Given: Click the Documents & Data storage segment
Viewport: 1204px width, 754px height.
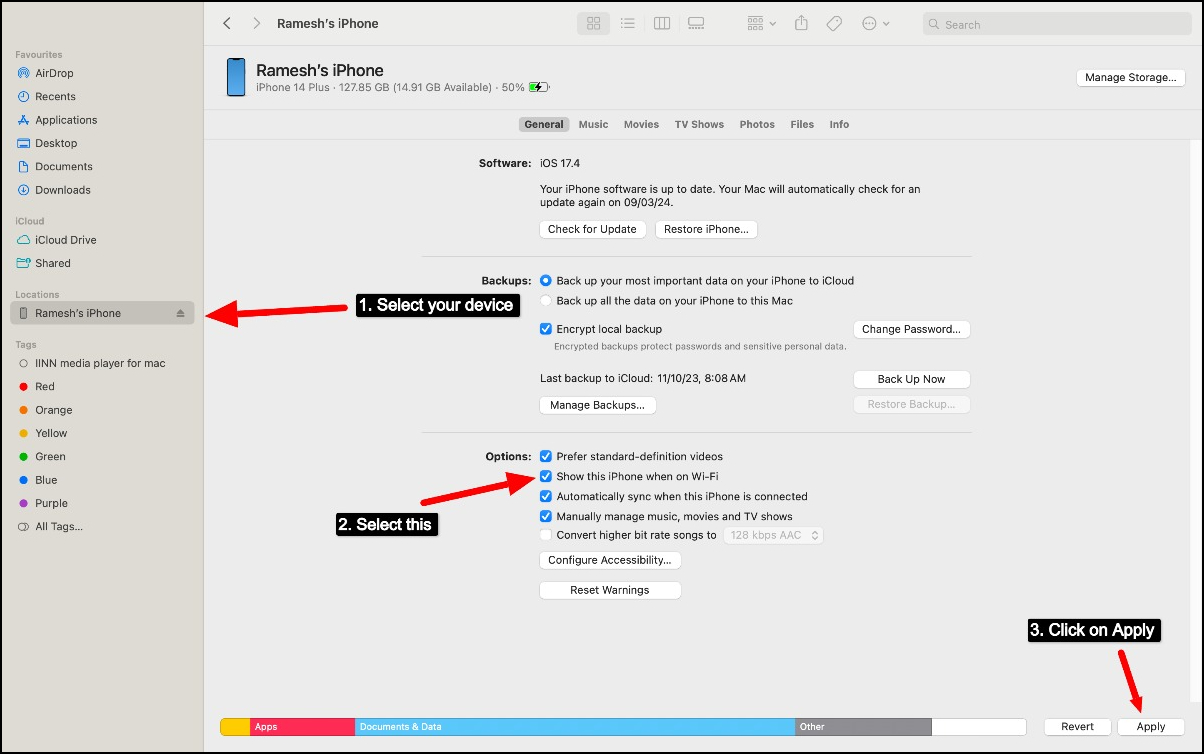Looking at the screenshot, I should 575,727.
